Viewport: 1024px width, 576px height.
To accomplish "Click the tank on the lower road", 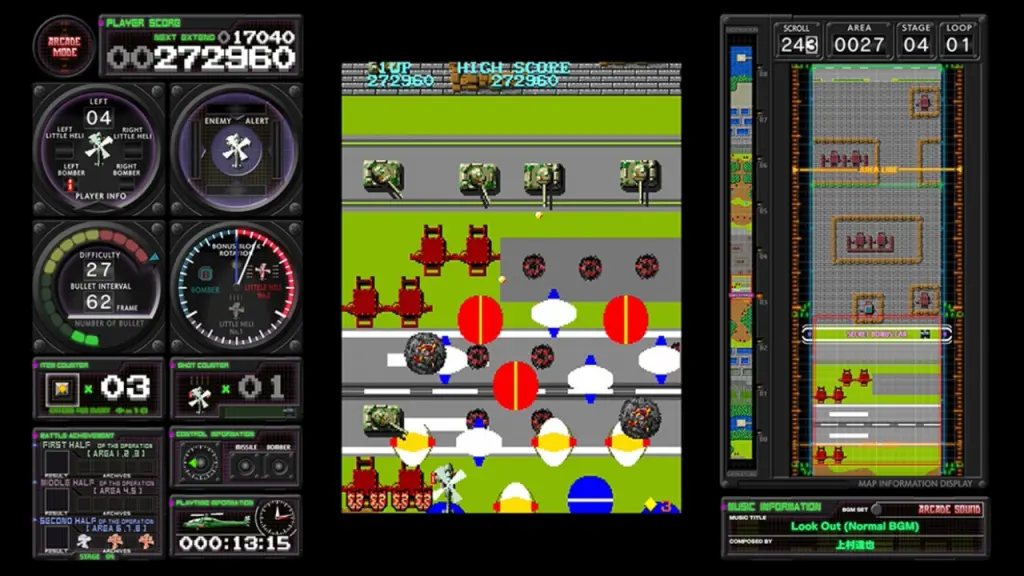I will [384, 421].
